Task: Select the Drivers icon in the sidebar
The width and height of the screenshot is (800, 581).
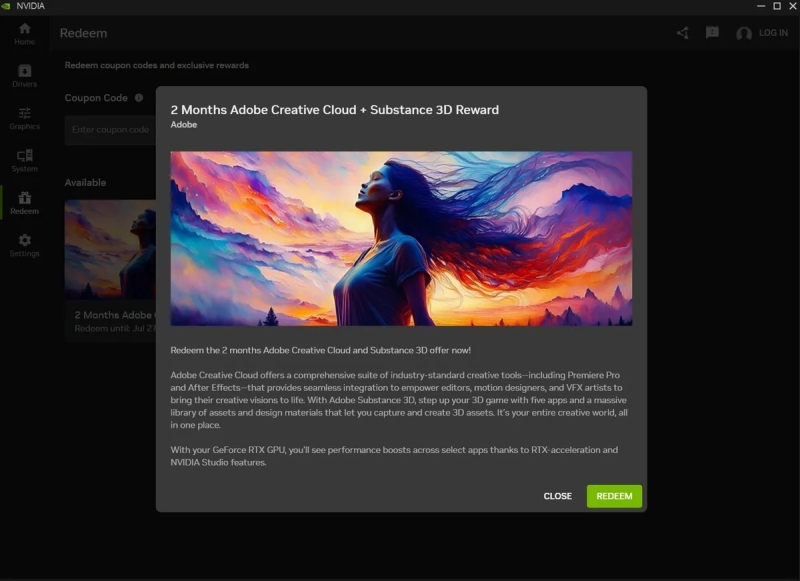Action: [23, 76]
